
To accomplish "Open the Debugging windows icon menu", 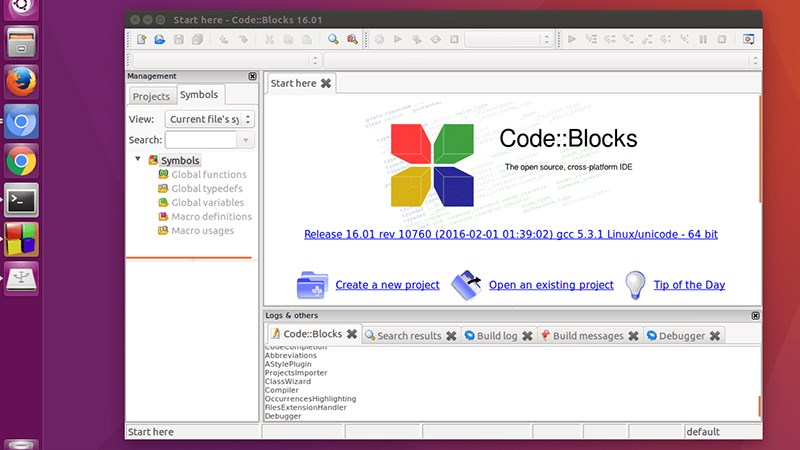I will pyautogui.click(x=748, y=39).
